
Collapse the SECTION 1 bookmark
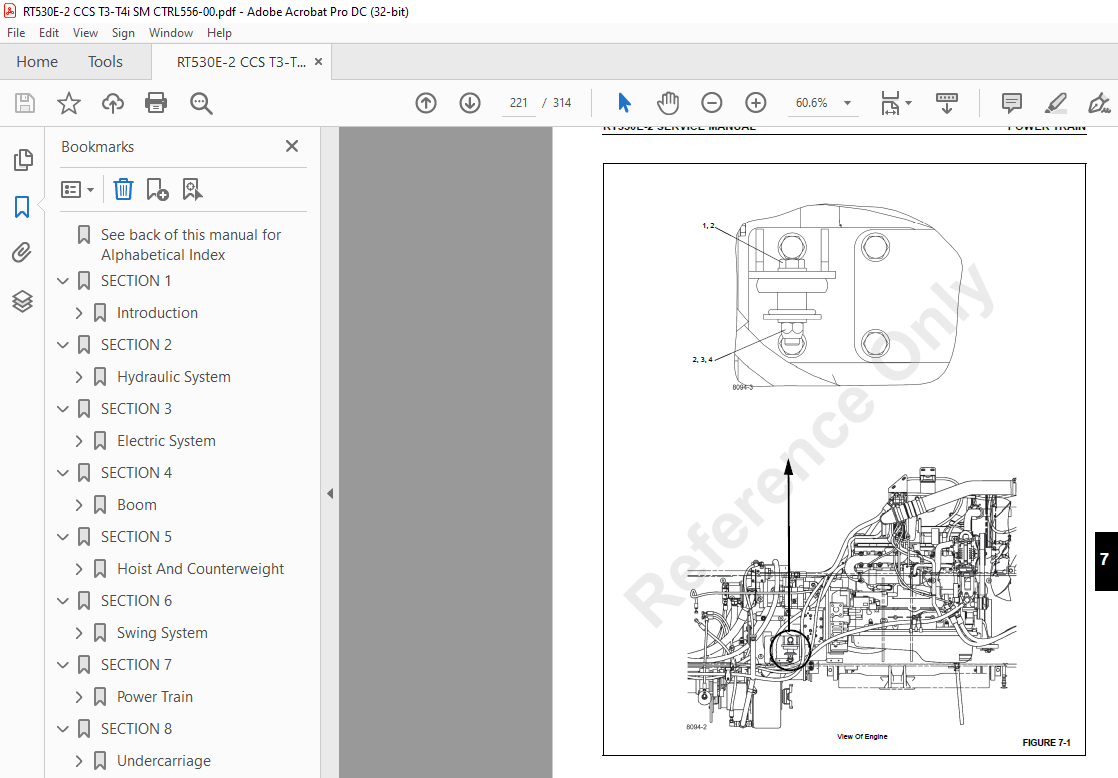point(63,281)
